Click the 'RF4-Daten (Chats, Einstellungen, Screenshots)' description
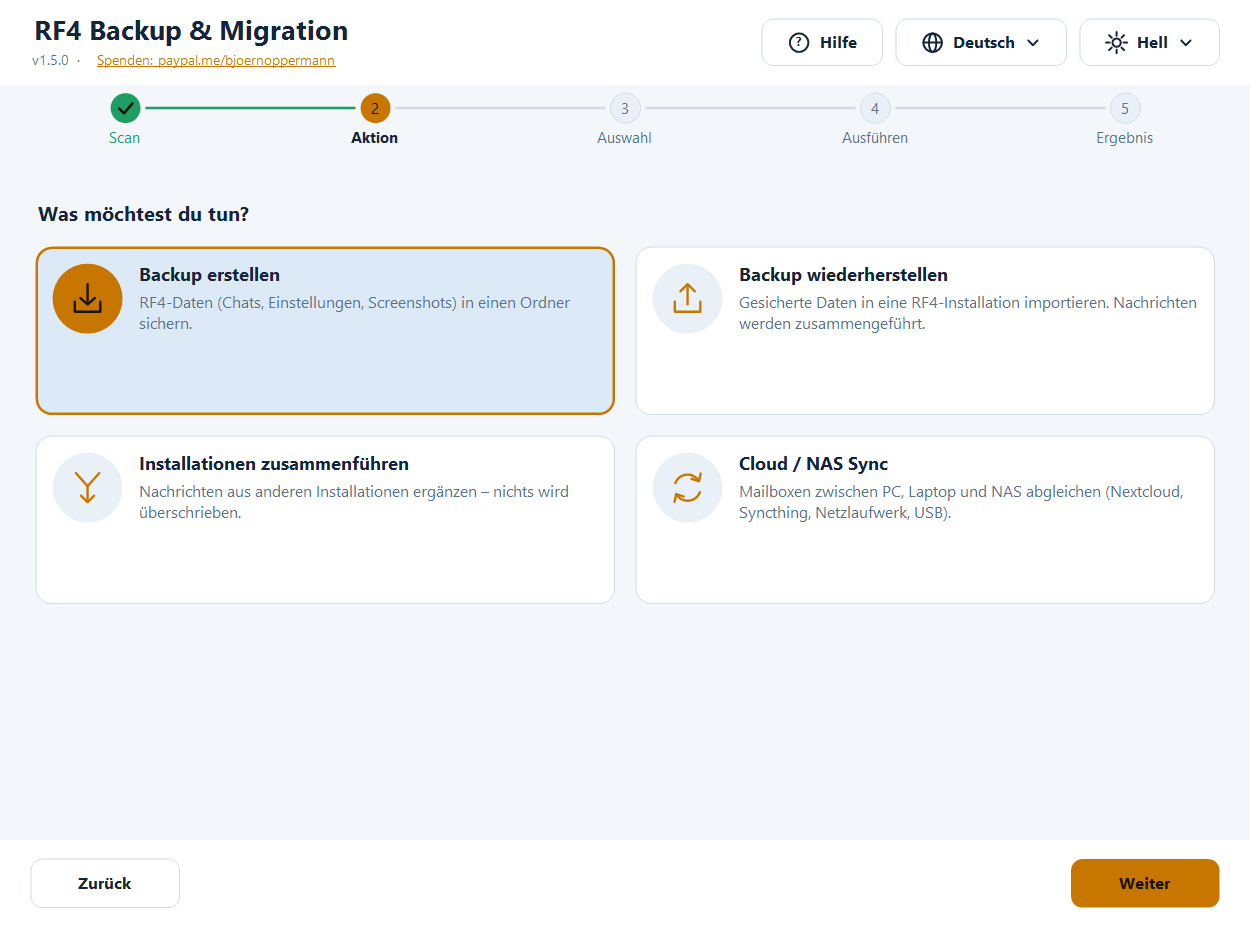The width and height of the screenshot is (1250, 925). click(355, 313)
